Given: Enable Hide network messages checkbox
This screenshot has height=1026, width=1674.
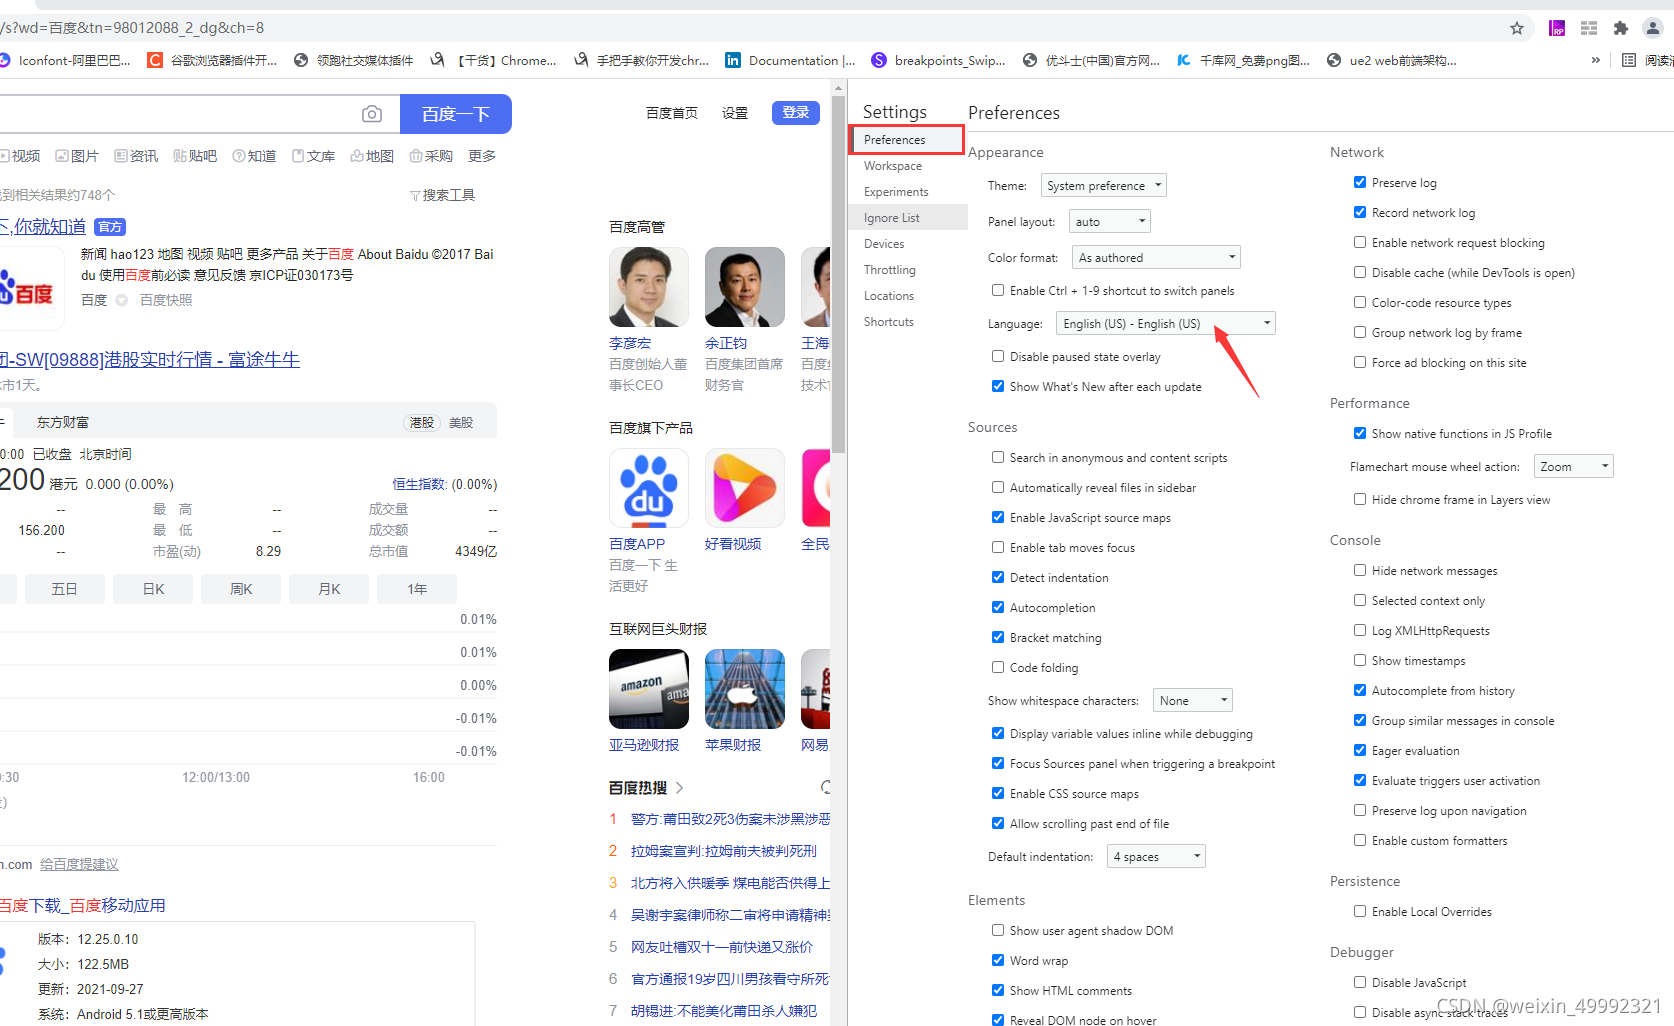Looking at the screenshot, I should click(x=1360, y=570).
